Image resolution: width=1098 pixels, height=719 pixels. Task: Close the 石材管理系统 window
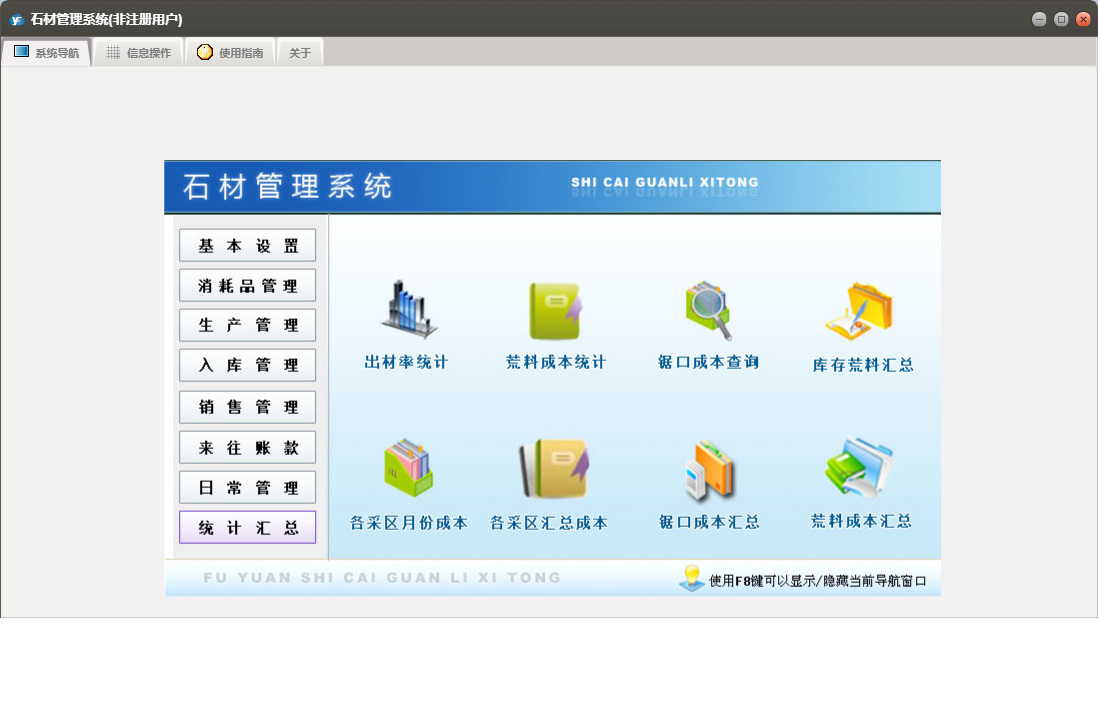pyautogui.click(x=1083, y=19)
